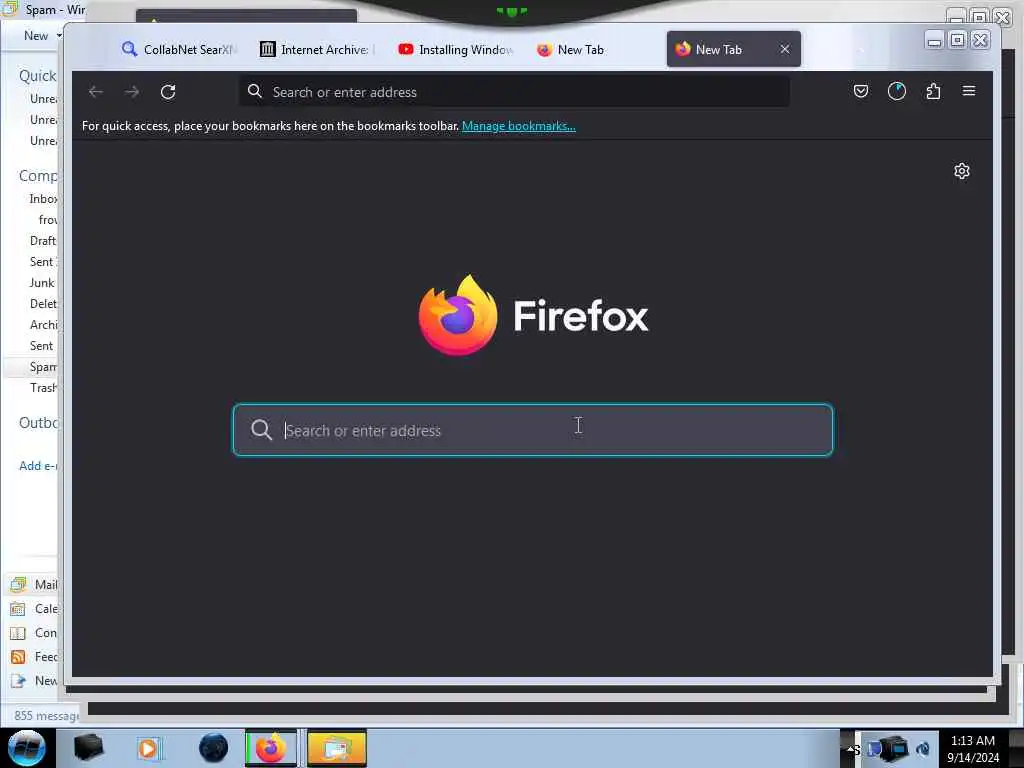
Task: Select Drafts folder in mail window
Action: [43, 241]
